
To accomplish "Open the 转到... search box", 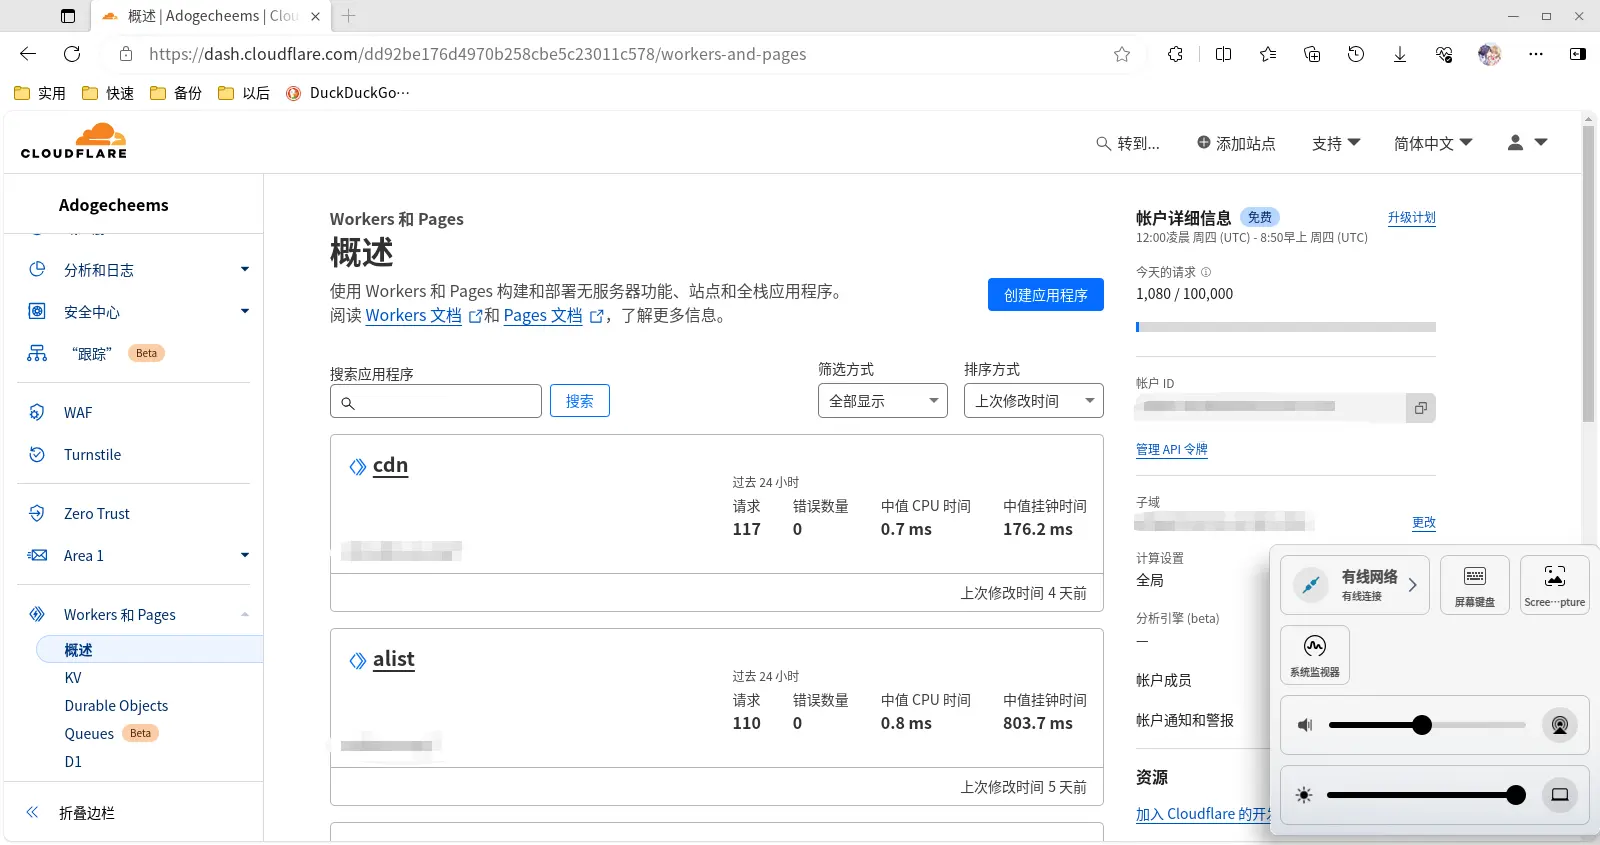I will point(1128,144).
